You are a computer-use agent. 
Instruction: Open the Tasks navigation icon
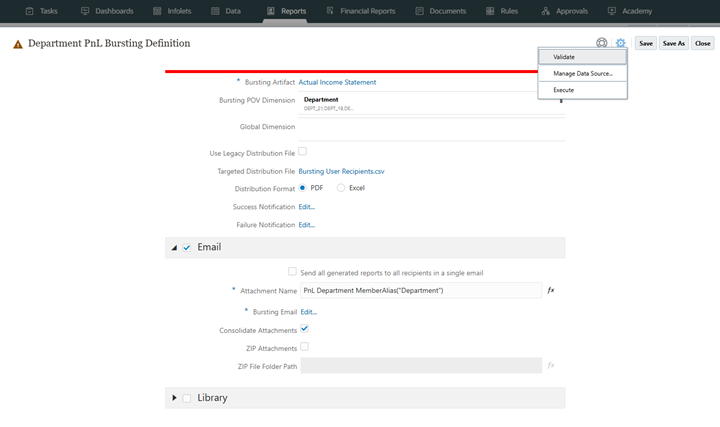tap(30, 11)
